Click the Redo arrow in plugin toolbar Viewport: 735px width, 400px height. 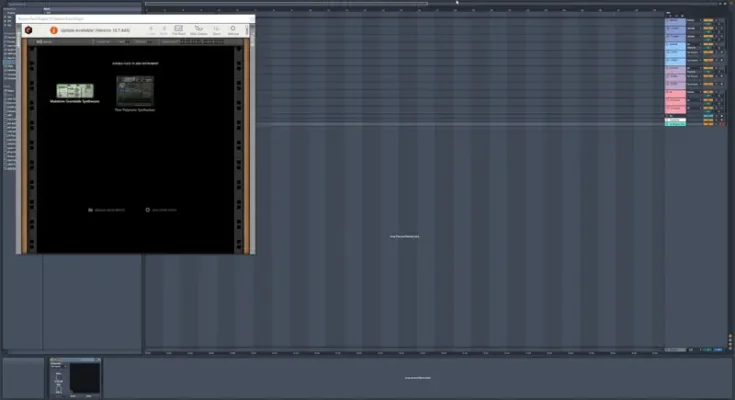click(x=163, y=30)
